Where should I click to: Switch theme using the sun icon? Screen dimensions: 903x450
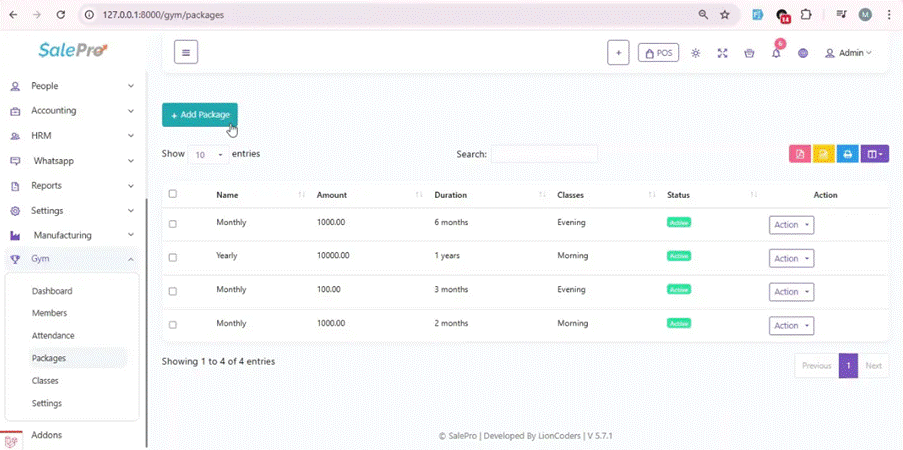coord(696,53)
